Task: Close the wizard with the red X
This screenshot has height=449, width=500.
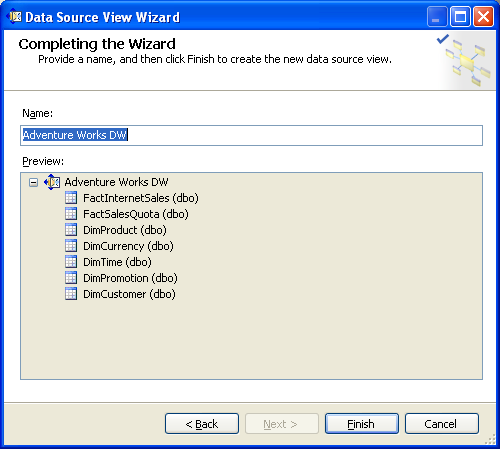Action: point(483,17)
